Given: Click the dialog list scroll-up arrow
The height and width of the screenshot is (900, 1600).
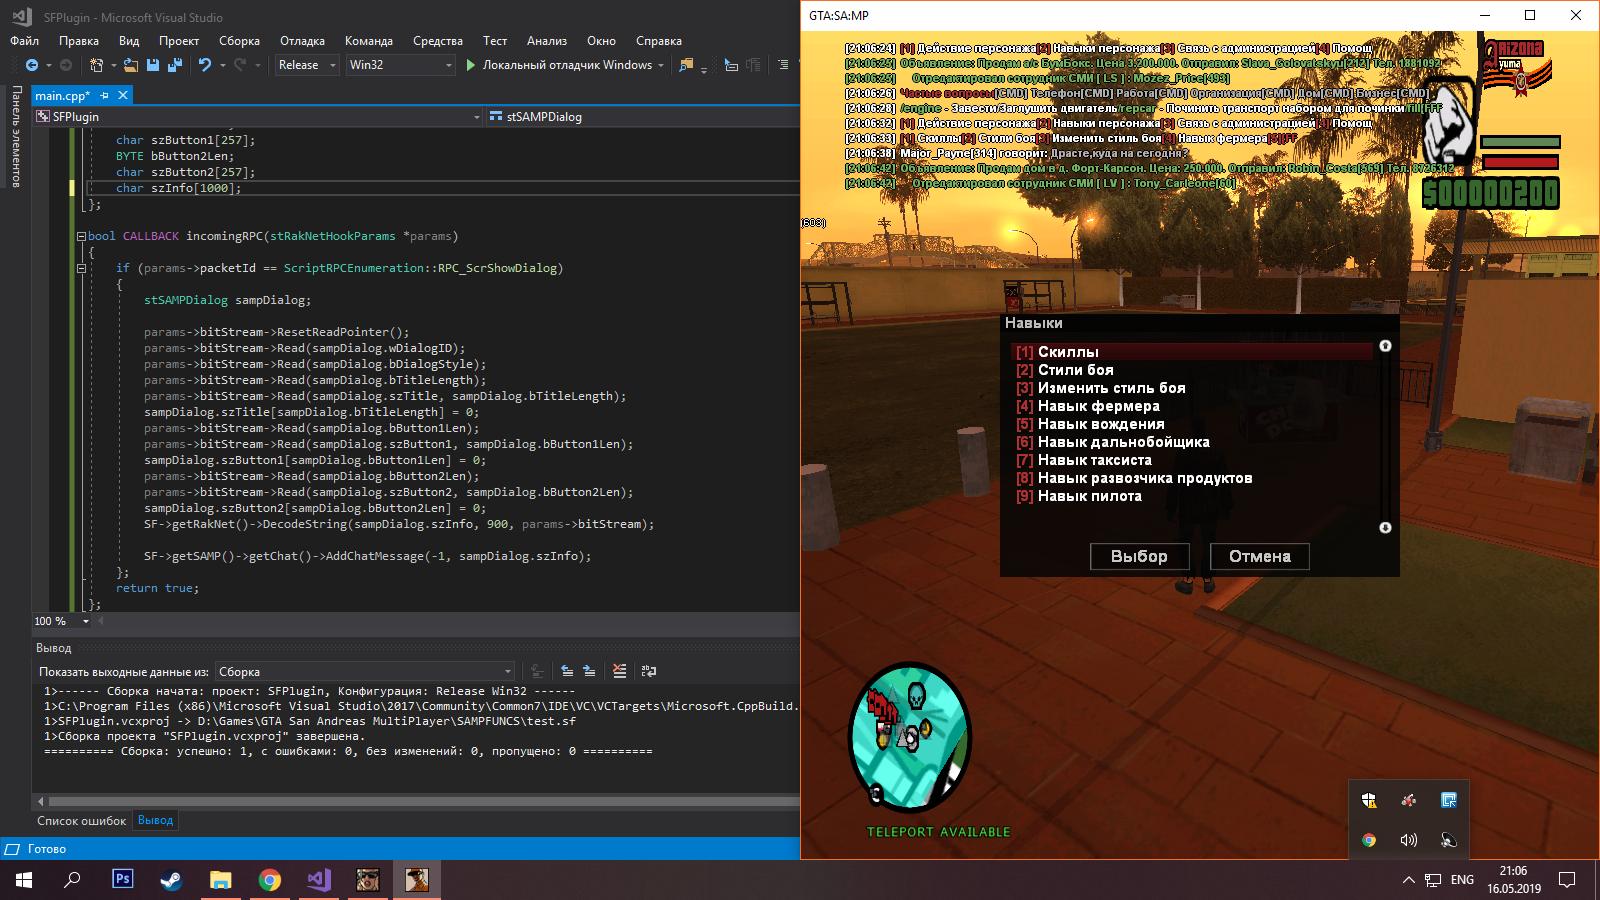Looking at the screenshot, I should (x=1385, y=346).
